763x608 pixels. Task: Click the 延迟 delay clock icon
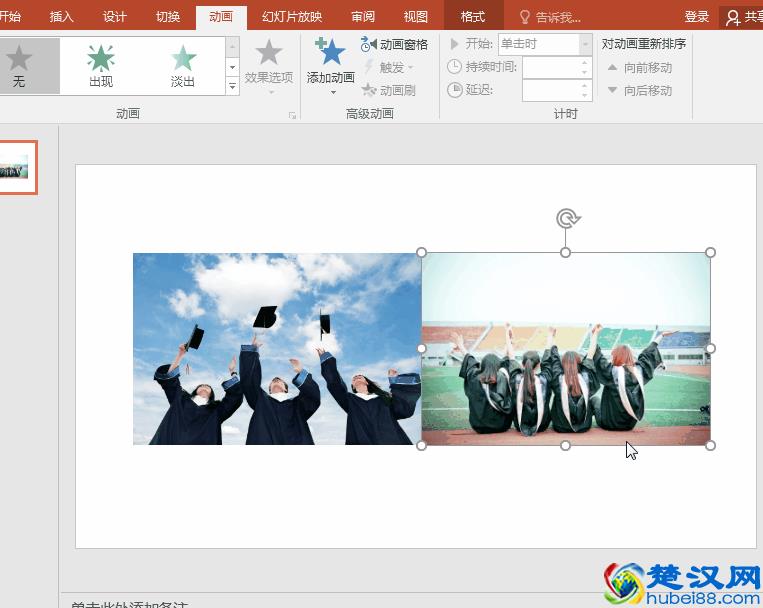(454, 90)
